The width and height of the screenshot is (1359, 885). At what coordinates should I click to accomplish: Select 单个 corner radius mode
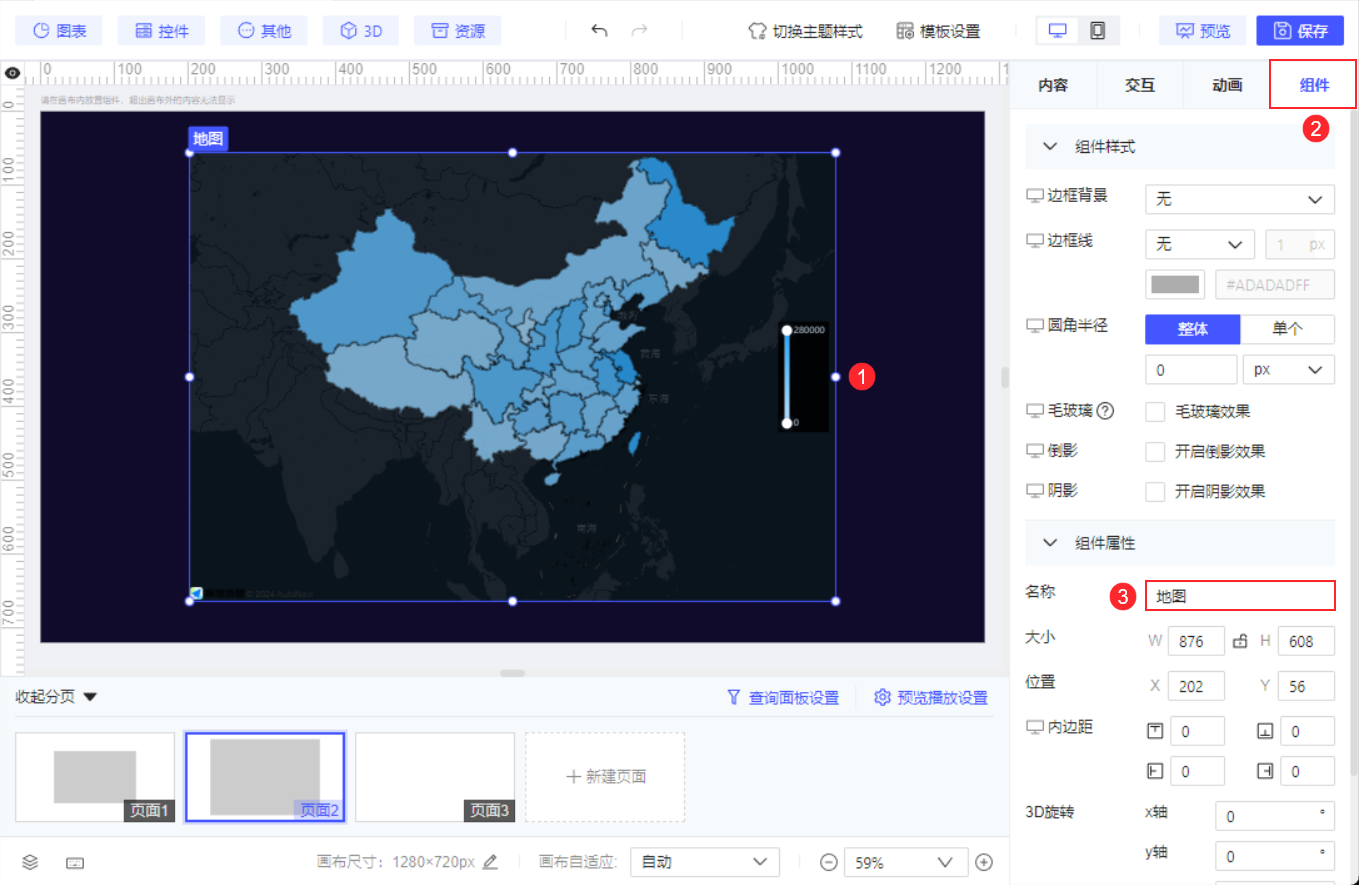click(1288, 329)
